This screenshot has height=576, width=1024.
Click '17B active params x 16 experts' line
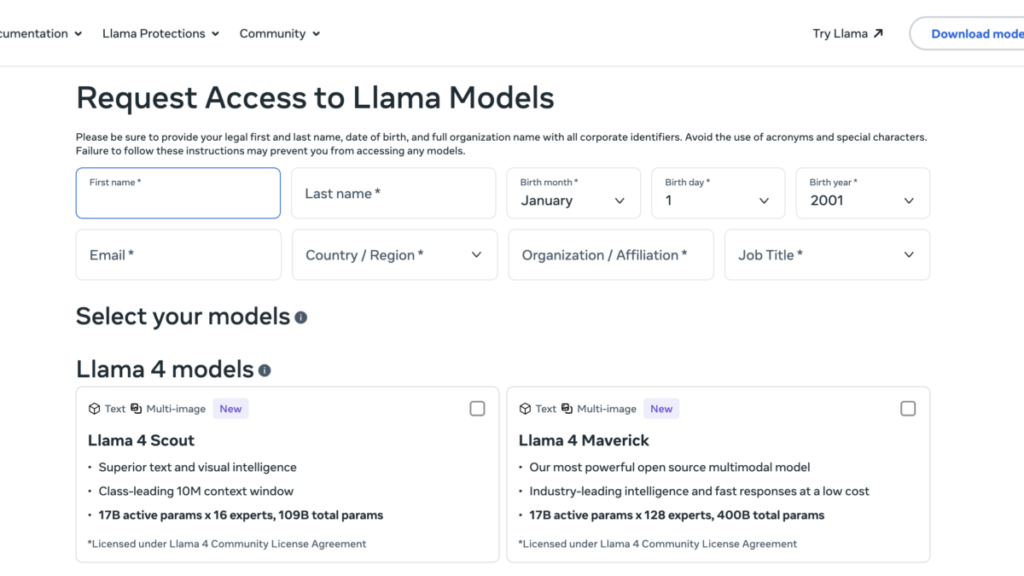240,515
